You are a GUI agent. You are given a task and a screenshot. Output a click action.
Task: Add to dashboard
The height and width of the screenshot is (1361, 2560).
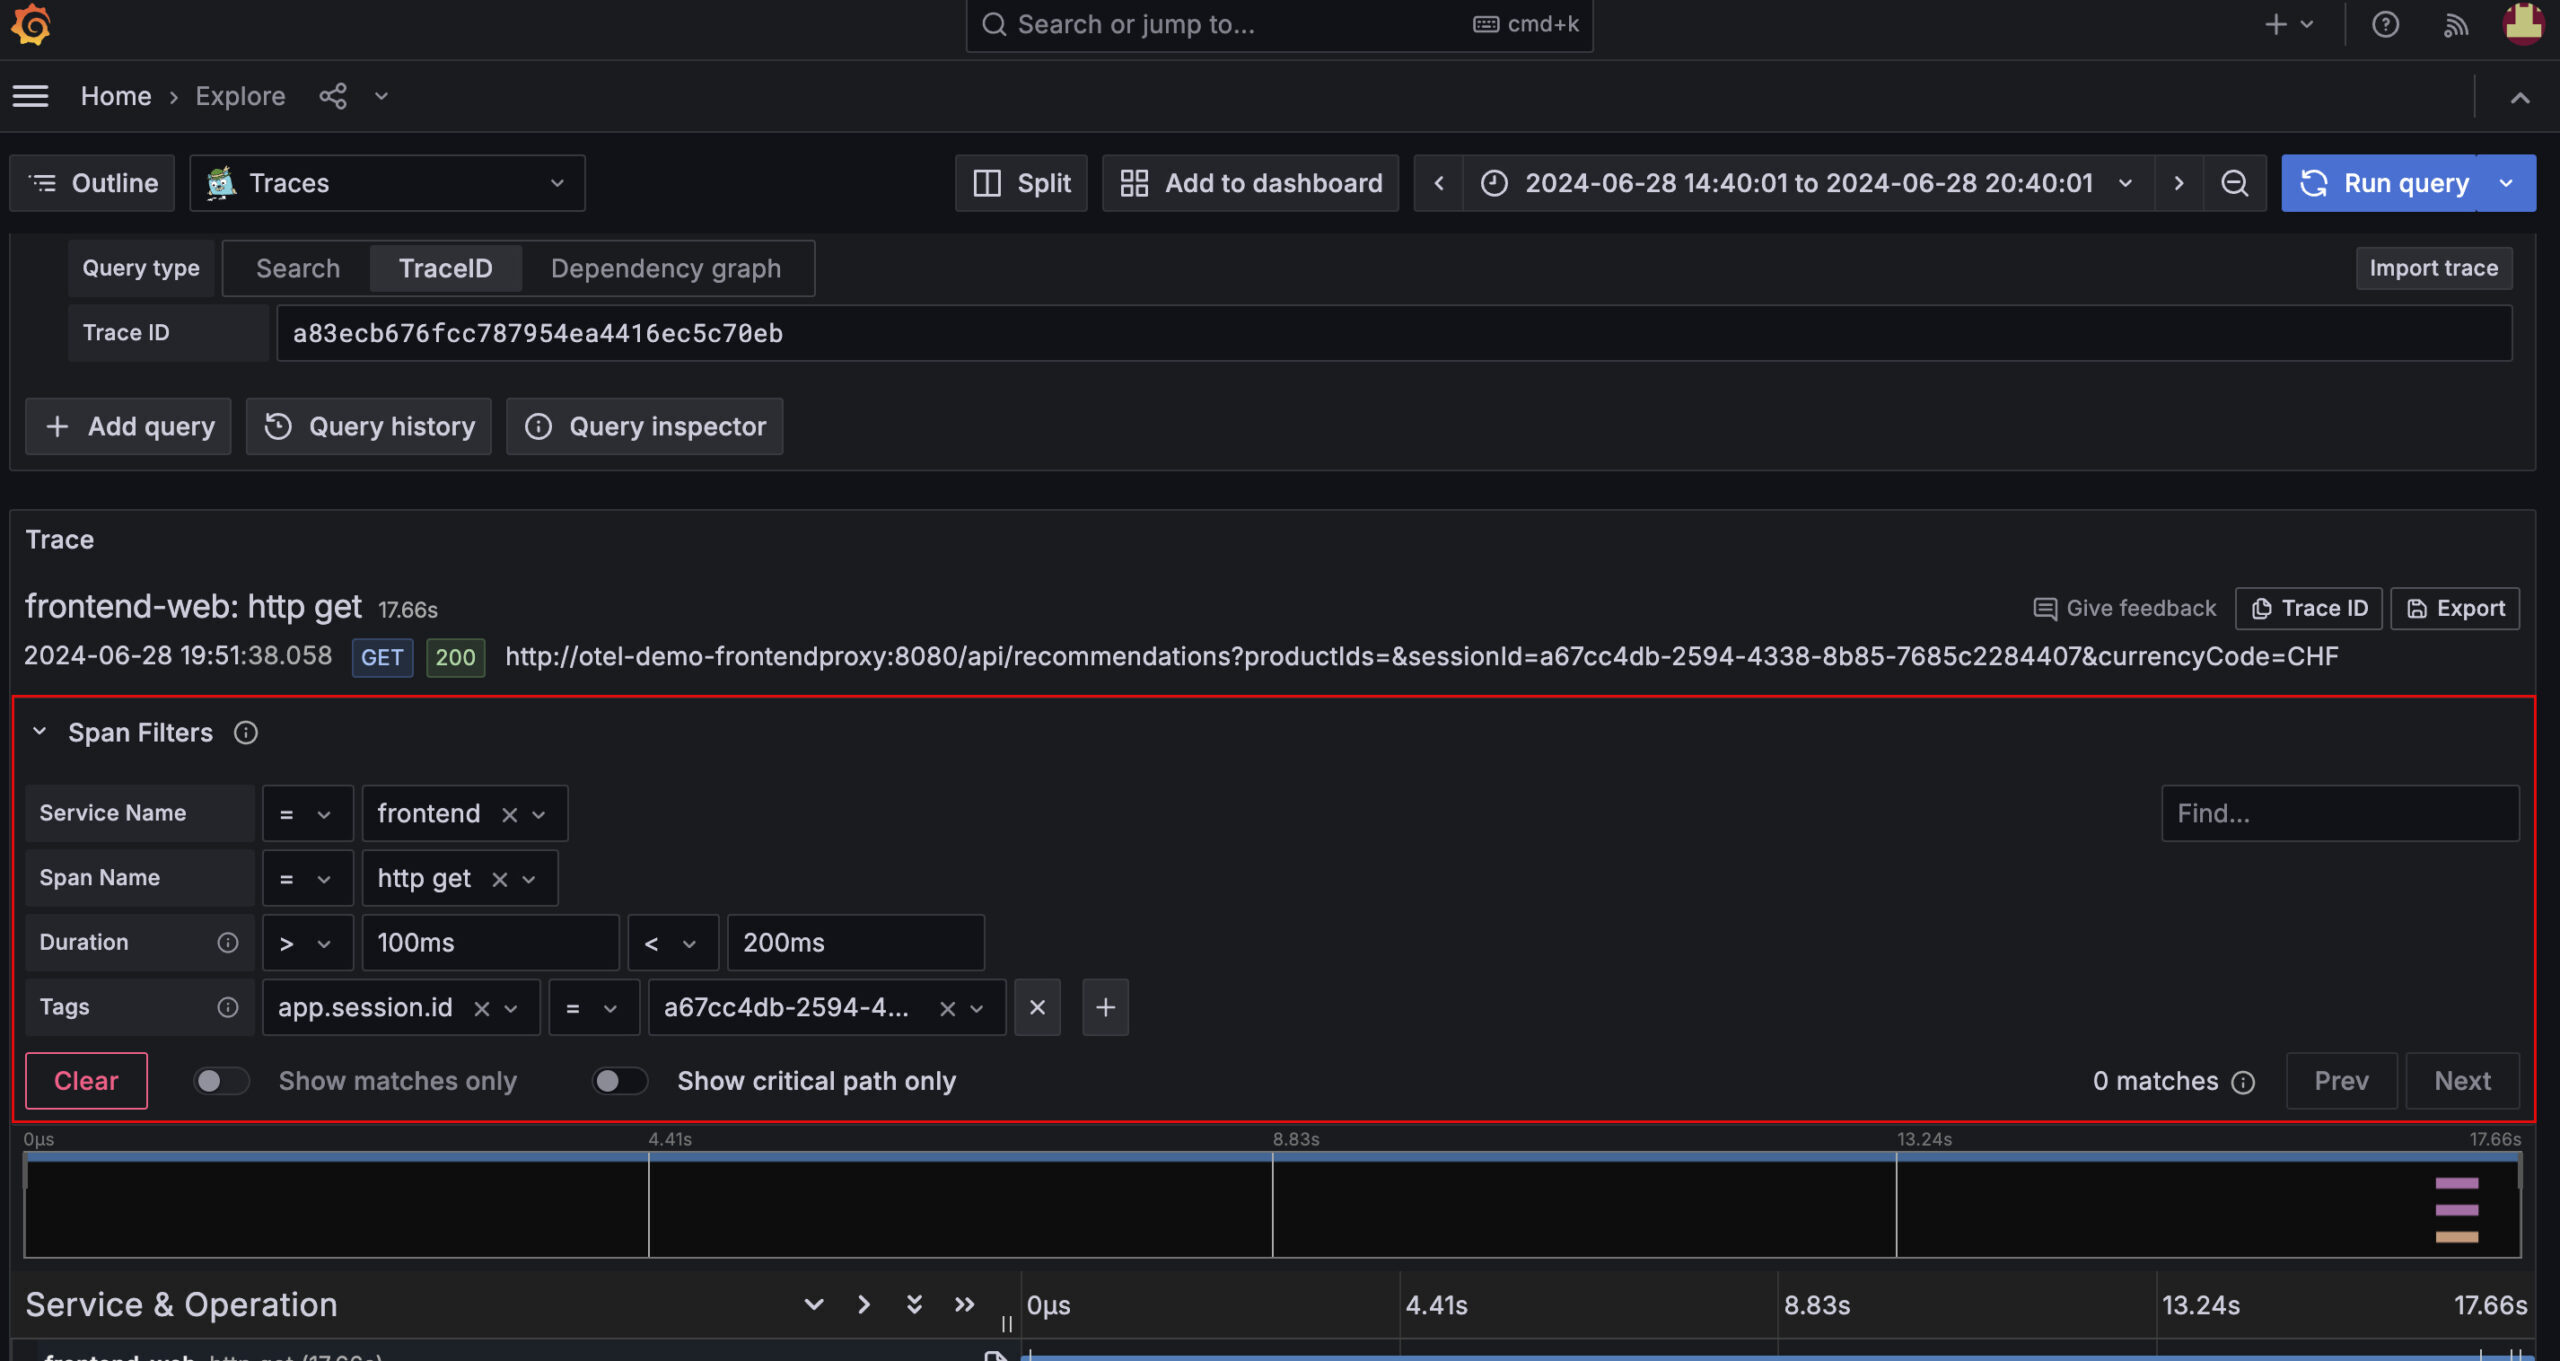coord(1250,183)
